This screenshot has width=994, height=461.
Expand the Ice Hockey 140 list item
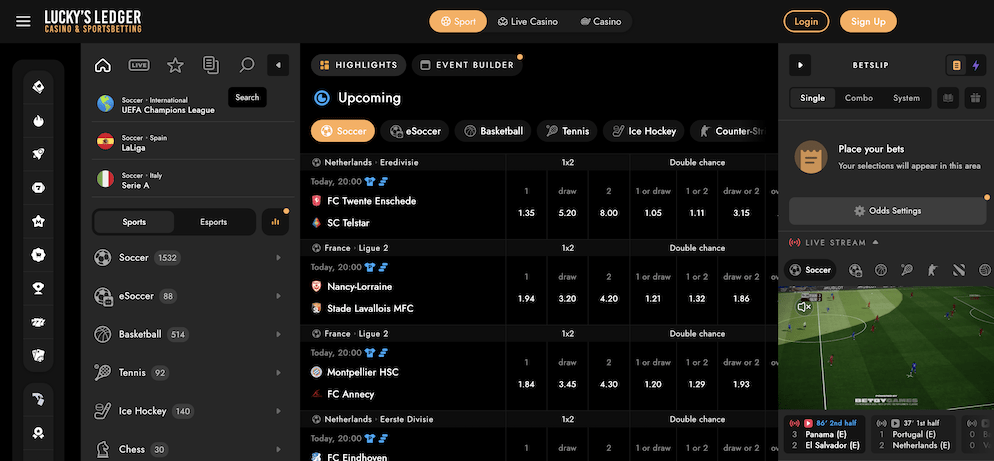coord(188,411)
